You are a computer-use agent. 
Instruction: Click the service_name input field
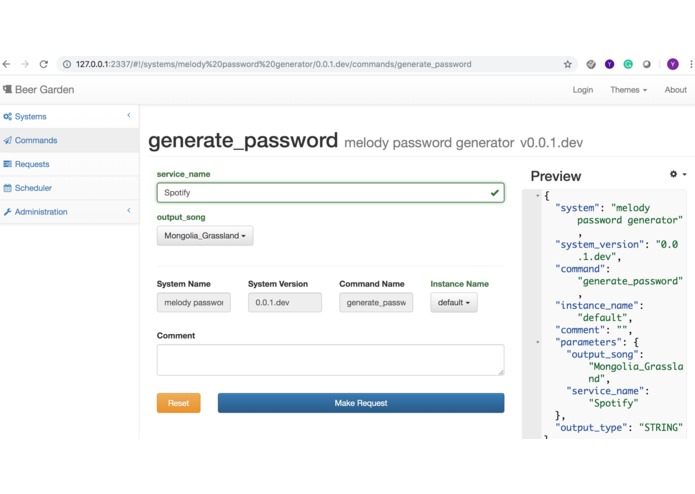pyautogui.click(x=330, y=193)
